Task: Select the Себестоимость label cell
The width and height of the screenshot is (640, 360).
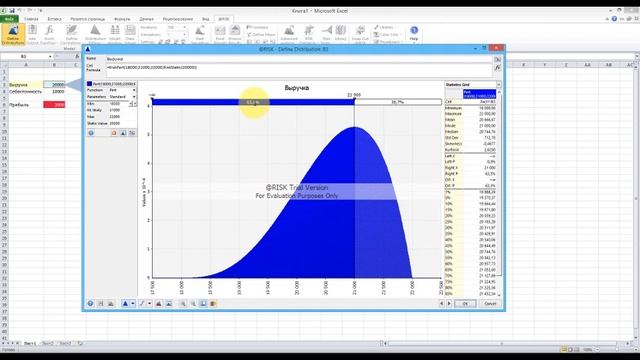Action: point(25,91)
